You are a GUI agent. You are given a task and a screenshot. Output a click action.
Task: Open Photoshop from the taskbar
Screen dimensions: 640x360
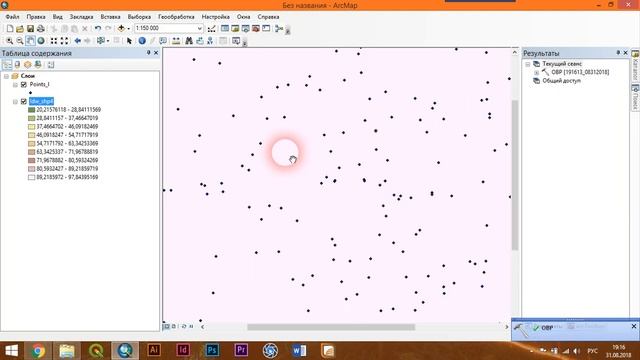(212, 350)
